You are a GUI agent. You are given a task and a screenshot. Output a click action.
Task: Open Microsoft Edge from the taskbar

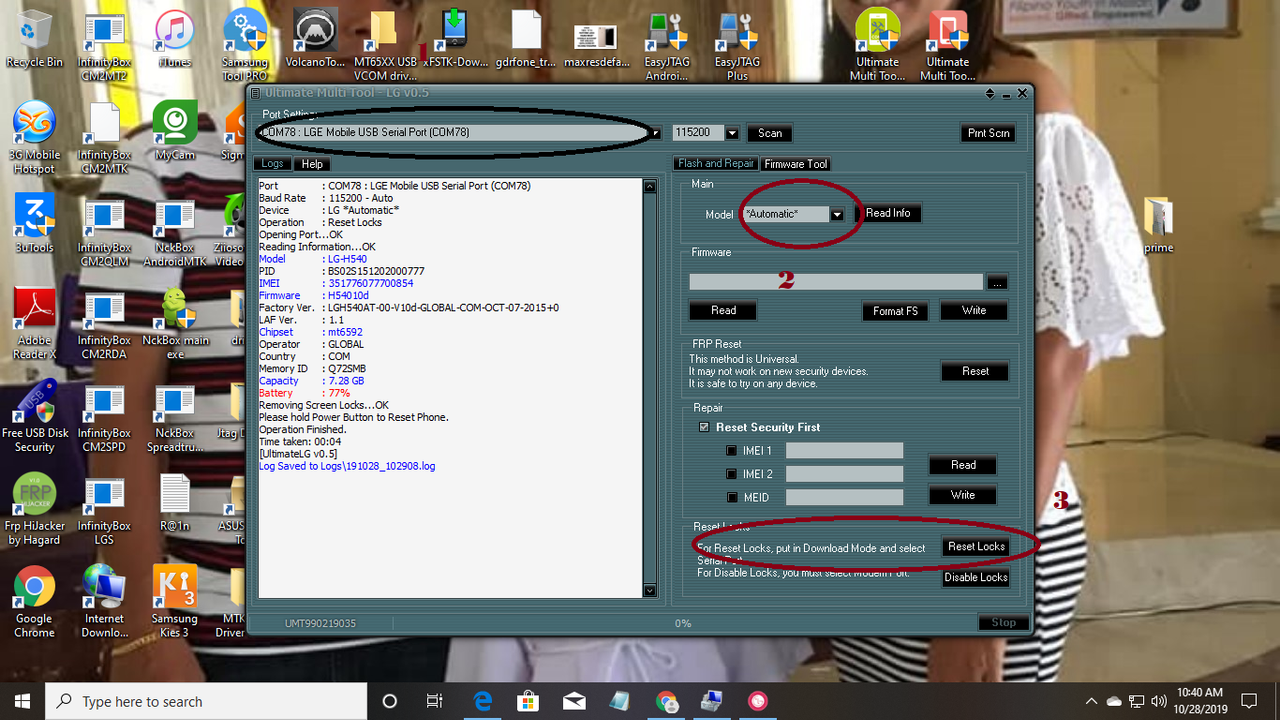[x=483, y=701]
